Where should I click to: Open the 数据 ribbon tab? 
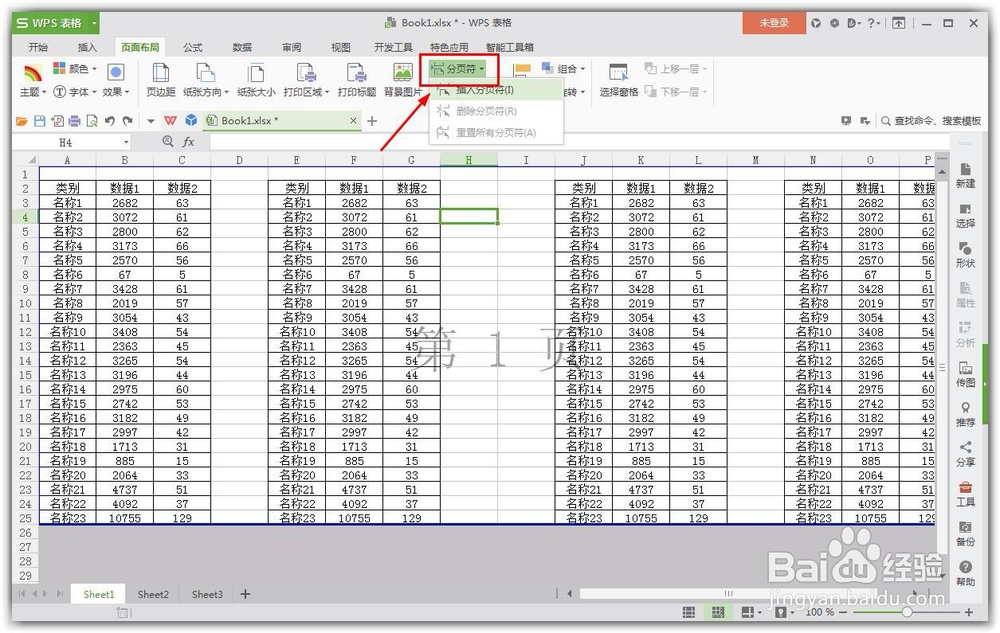tap(242, 47)
